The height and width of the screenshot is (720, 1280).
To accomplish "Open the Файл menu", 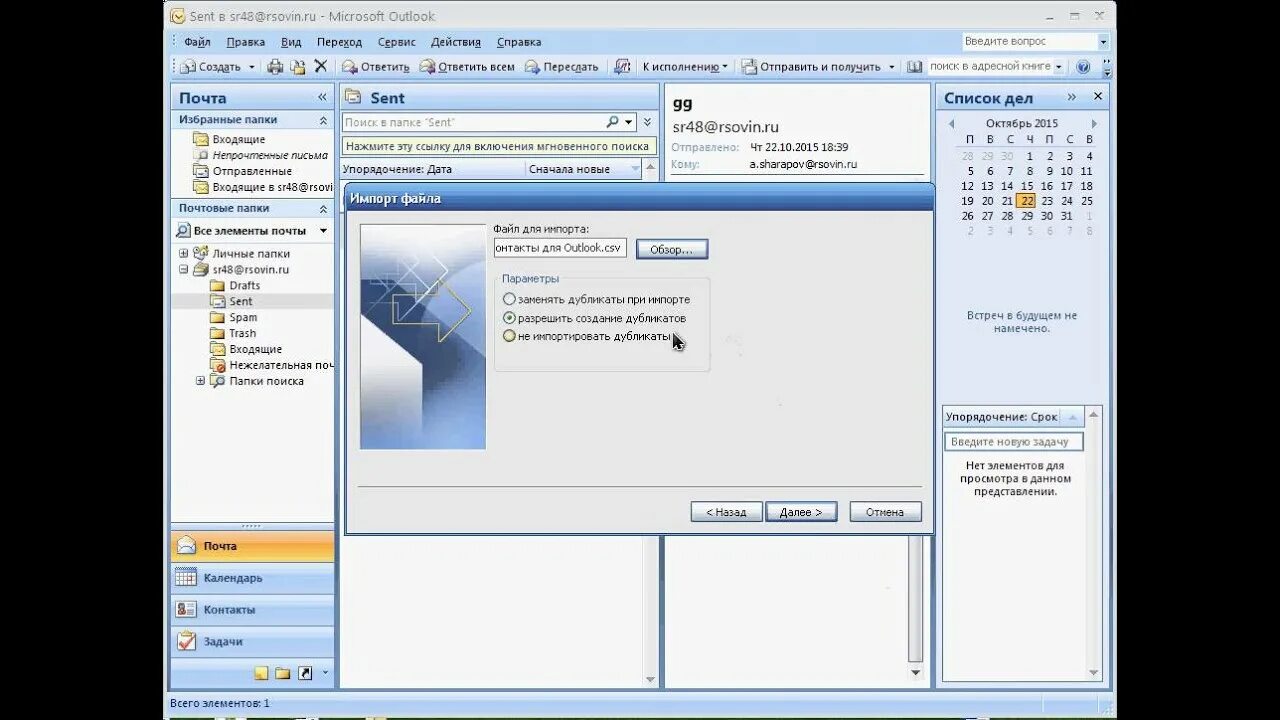I will [197, 42].
